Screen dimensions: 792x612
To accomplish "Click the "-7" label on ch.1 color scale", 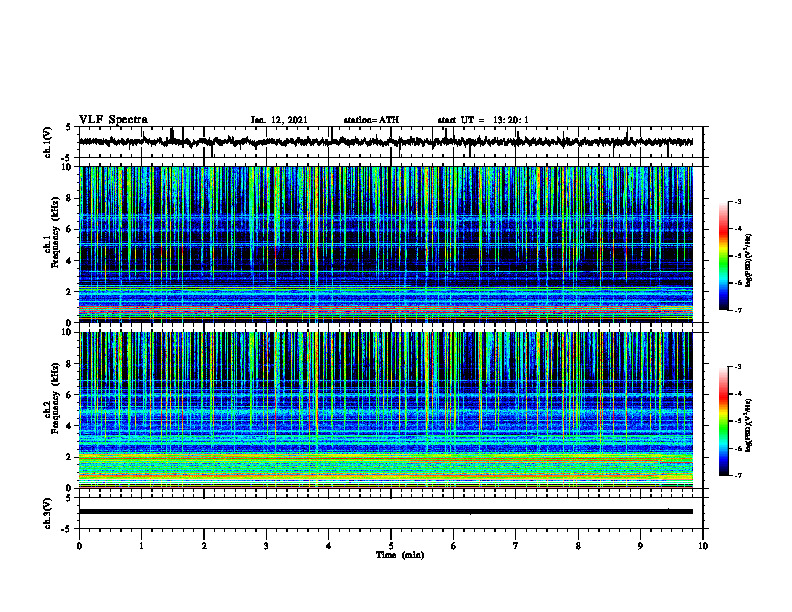I will tap(737, 310).
